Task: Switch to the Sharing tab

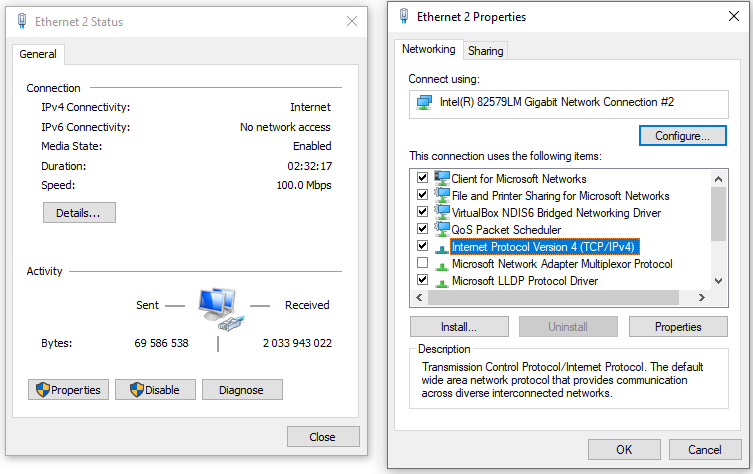Action: tap(486, 51)
